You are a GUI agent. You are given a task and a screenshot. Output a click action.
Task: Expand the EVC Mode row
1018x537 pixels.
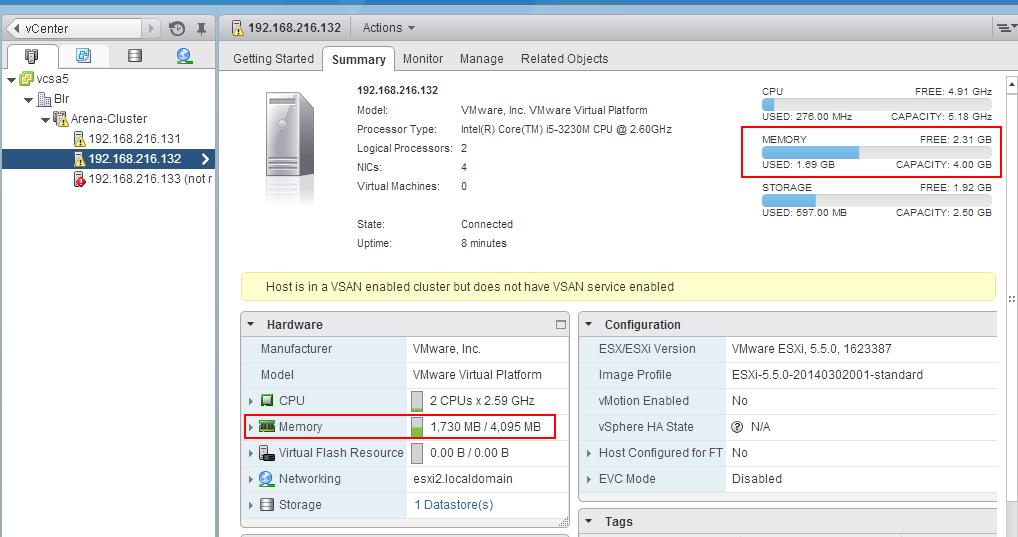pos(589,479)
